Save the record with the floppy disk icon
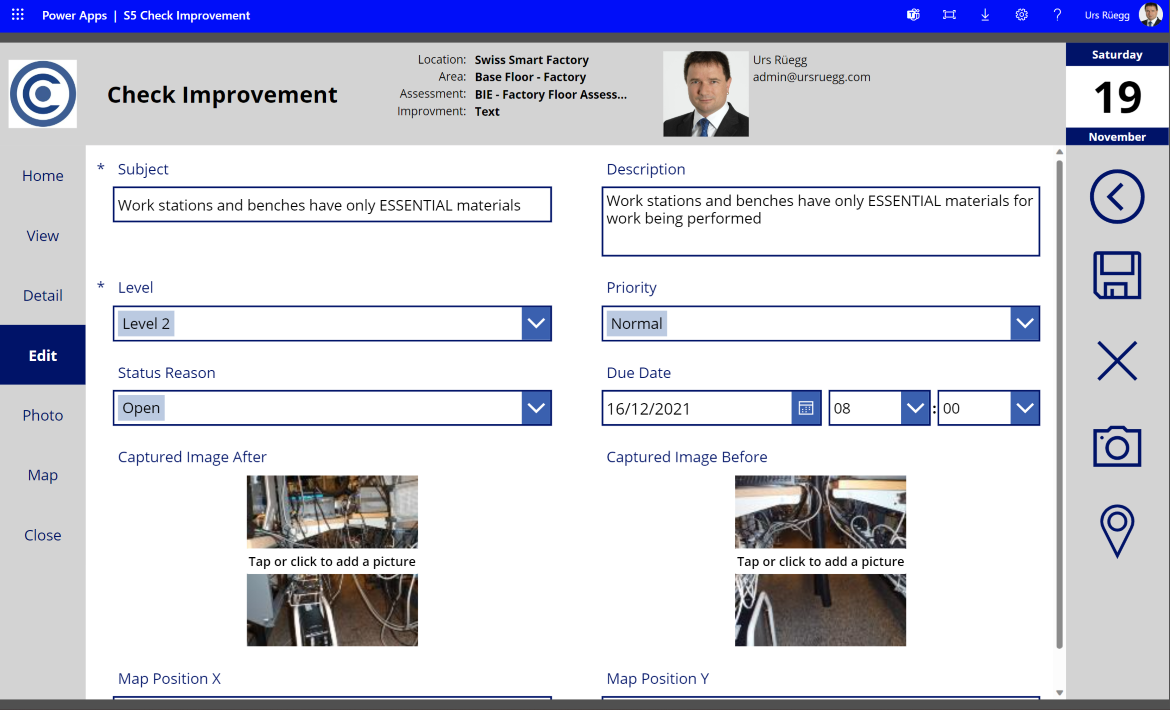Viewport: 1170px width, 710px height. (1117, 275)
